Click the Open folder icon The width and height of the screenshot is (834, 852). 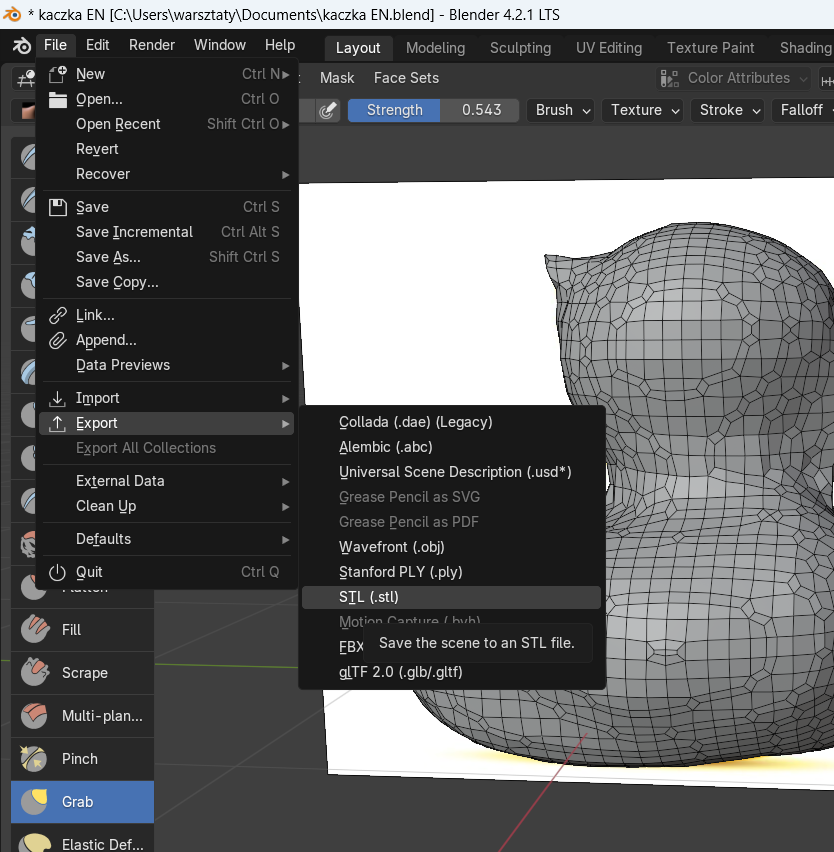coord(57,99)
